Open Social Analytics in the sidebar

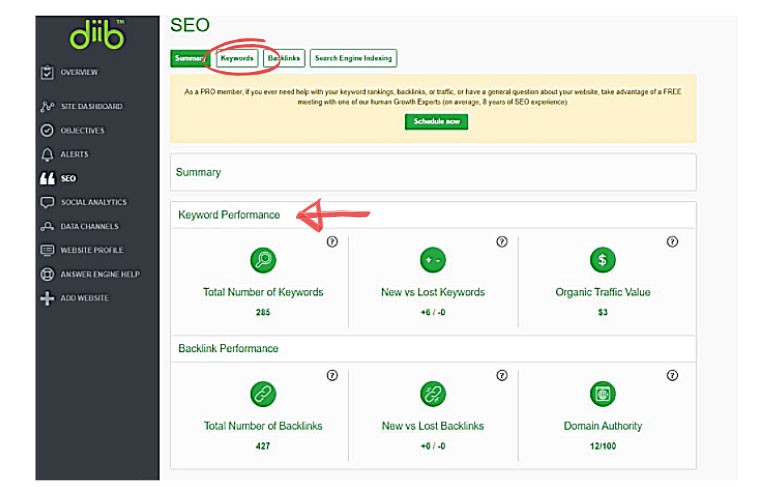[94, 202]
